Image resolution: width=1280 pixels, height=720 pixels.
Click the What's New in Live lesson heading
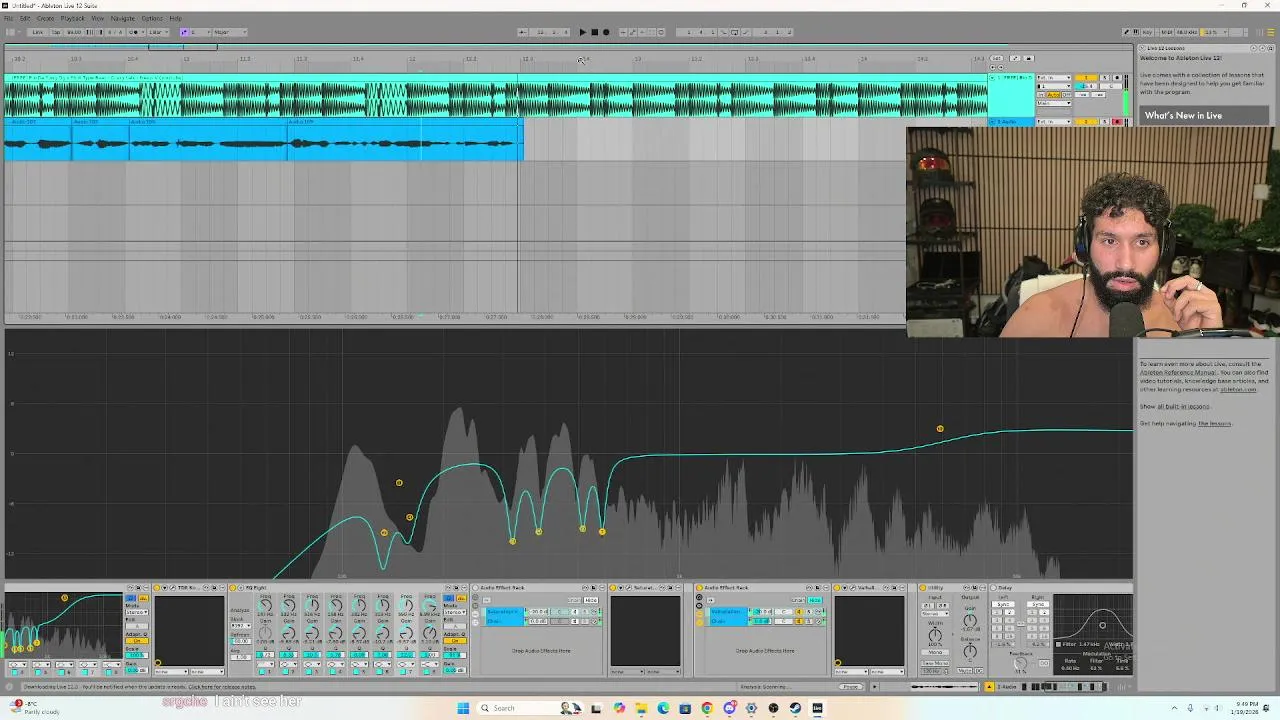click(1183, 115)
